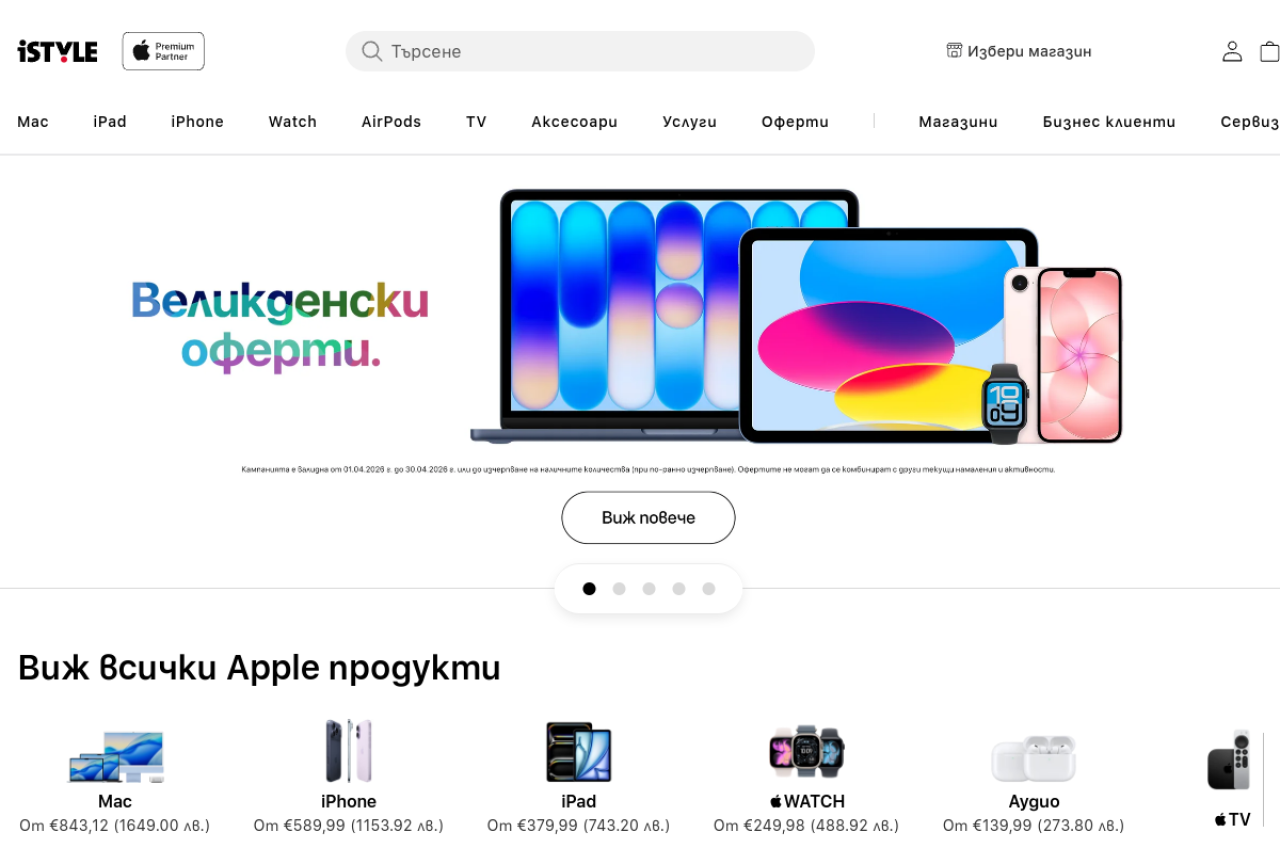
Task: Open the iPad category product image
Action: (578, 752)
